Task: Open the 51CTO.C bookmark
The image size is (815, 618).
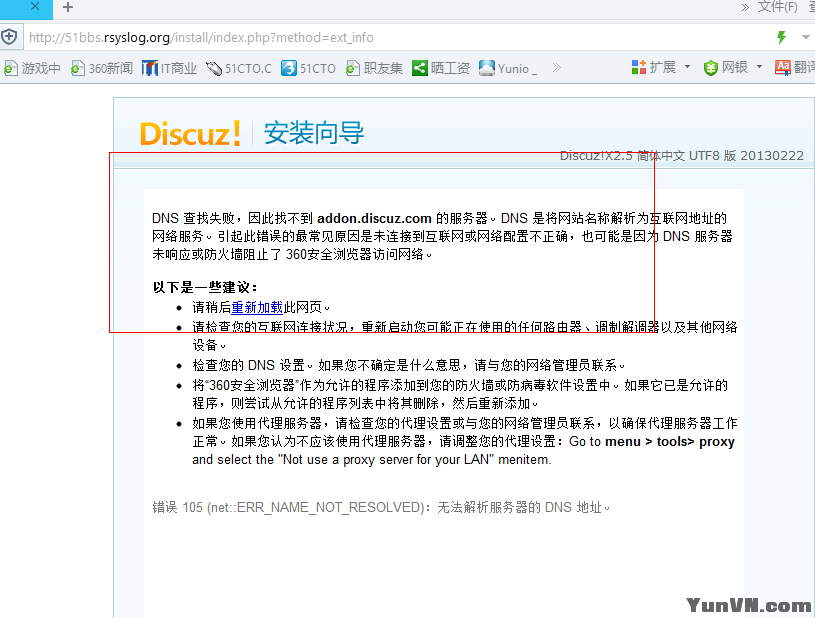Action: 239,68
